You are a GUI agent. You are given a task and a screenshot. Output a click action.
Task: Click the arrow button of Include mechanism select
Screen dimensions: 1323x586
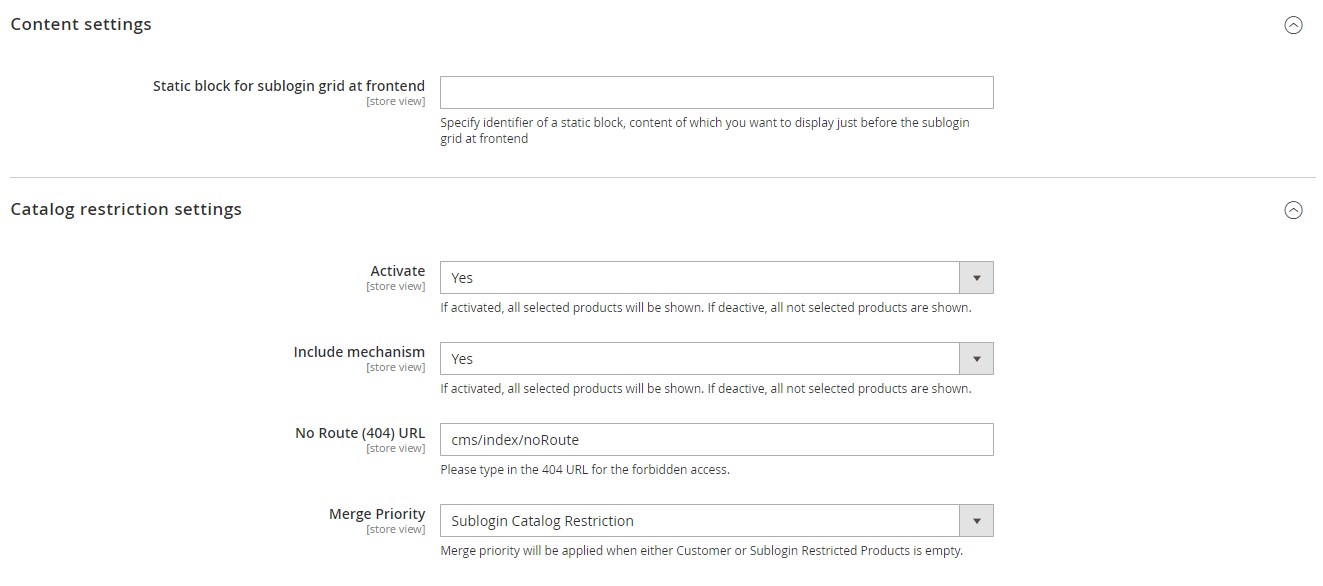[x=976, y=358]
